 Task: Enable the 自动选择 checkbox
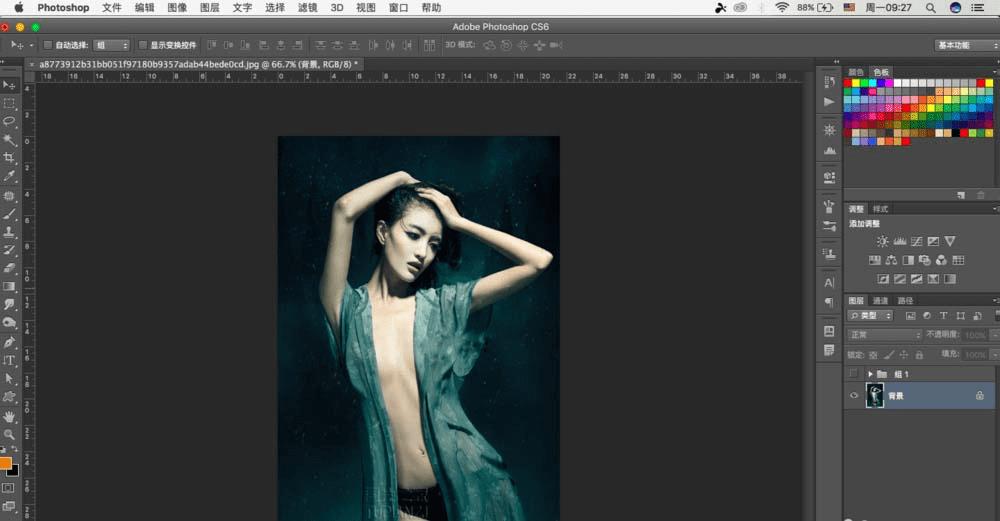pyautogui.click(x=48, y=45)
